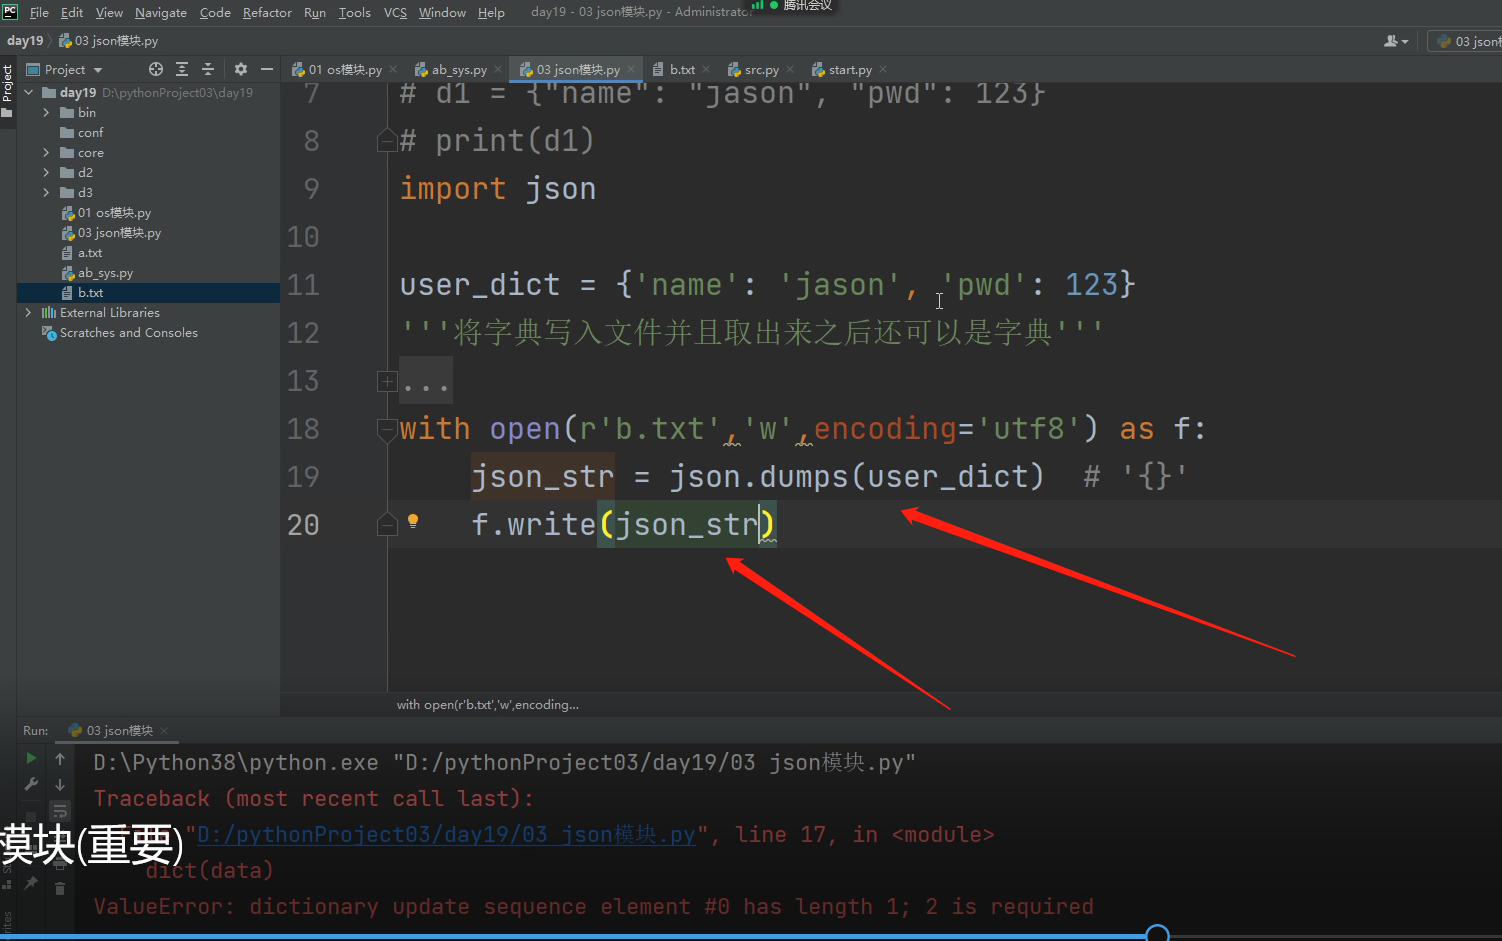Click fold marker beside line 8
Screen dimensions: 1502x941
tap(387, 141)
